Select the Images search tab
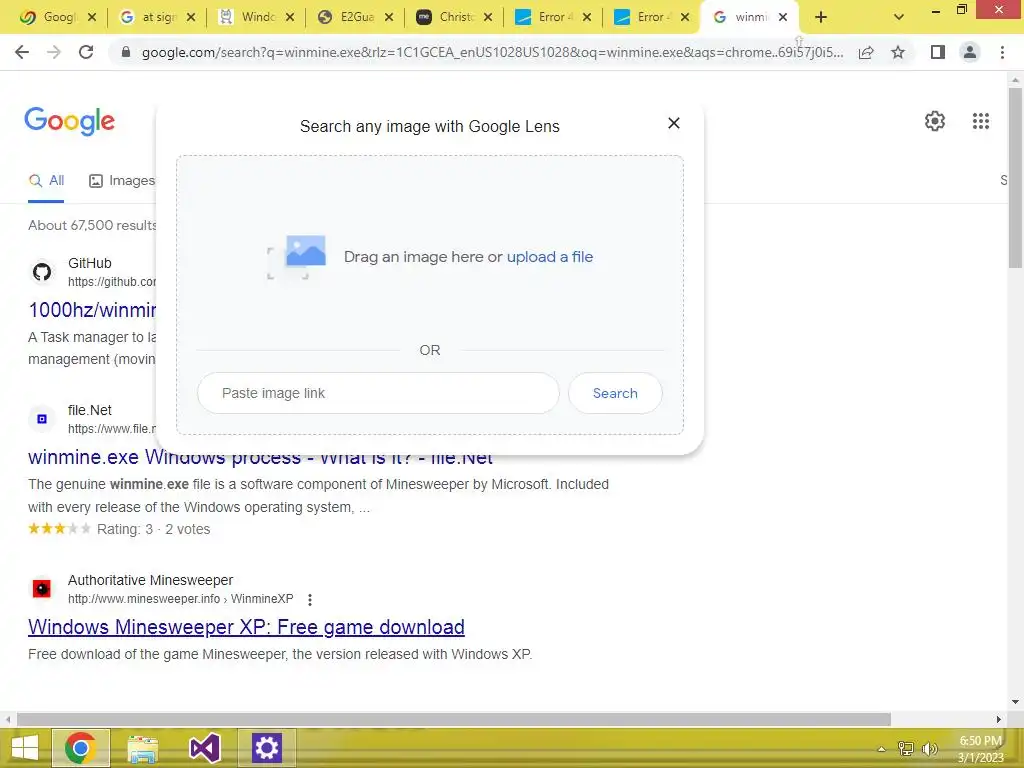Screen dimensions: 1024x768 [122, 181]
